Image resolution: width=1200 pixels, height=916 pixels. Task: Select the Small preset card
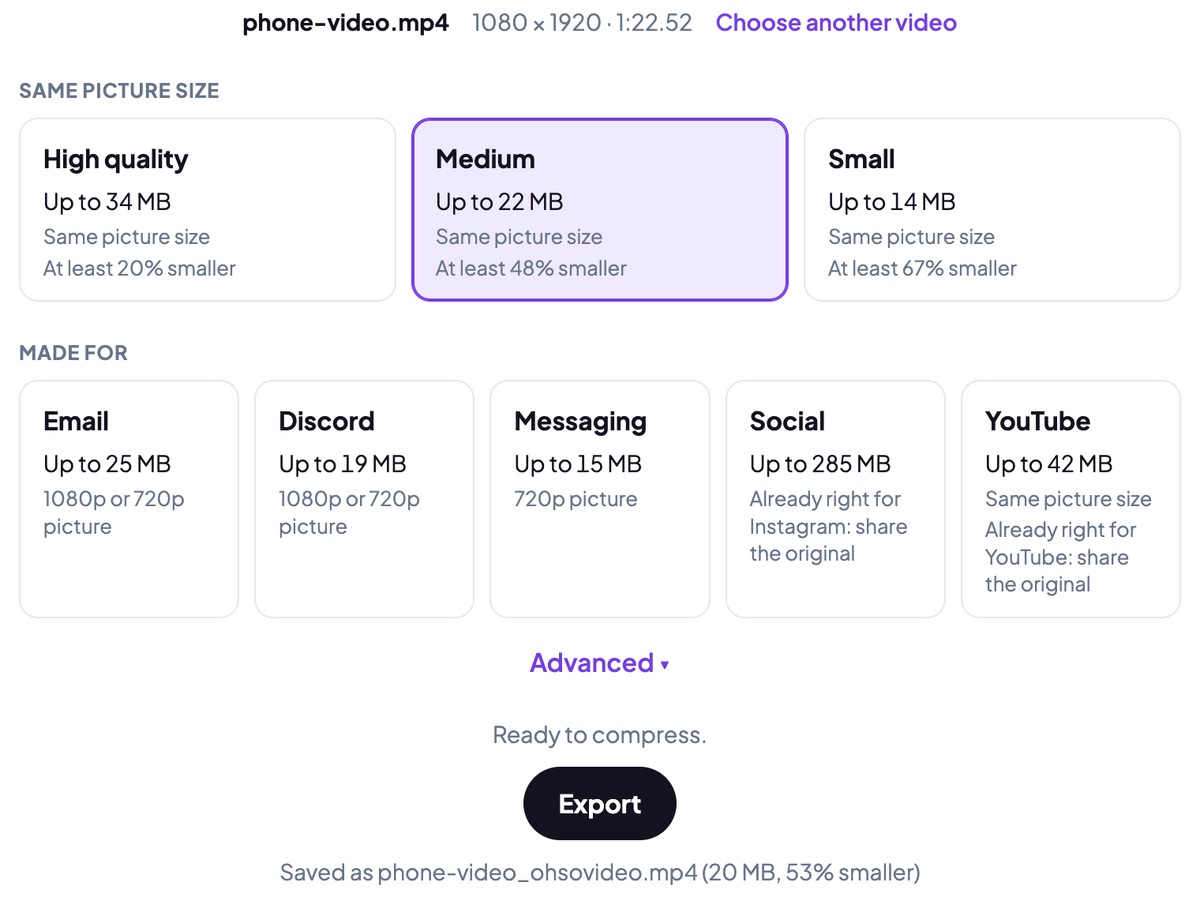coord(992,210)
